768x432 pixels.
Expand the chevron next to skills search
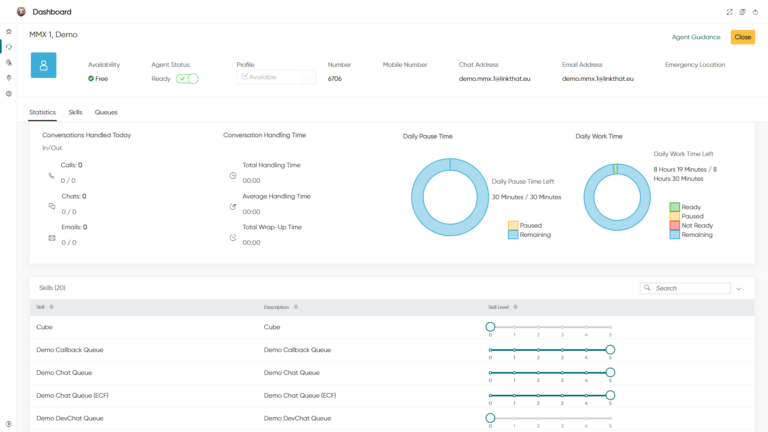(739, 288)
